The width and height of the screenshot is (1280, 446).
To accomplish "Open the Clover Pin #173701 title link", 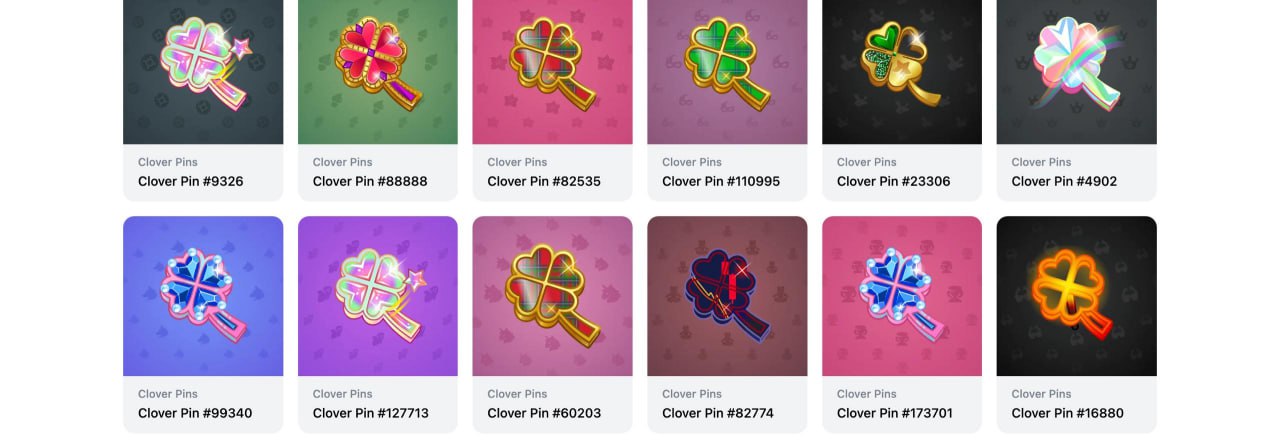I will point(895,413).
